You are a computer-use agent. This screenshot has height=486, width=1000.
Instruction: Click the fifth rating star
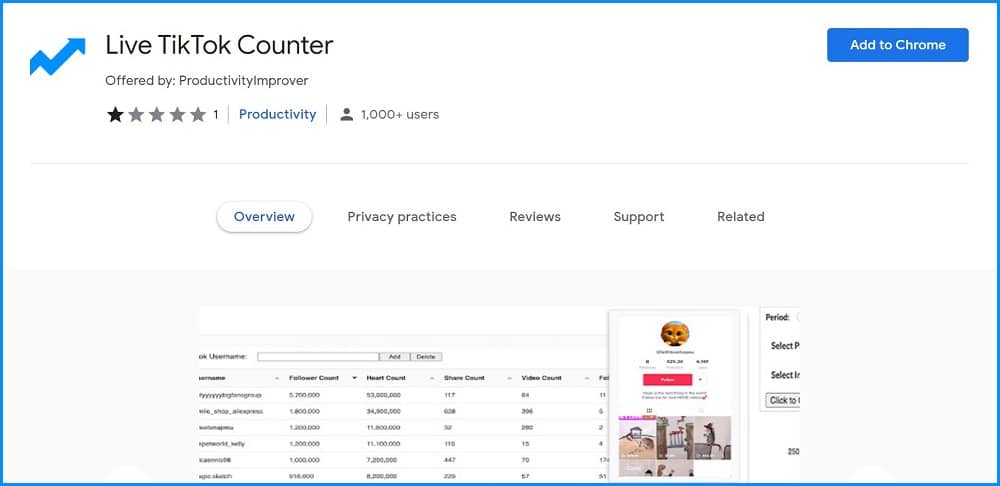click(x=198, y=115)
